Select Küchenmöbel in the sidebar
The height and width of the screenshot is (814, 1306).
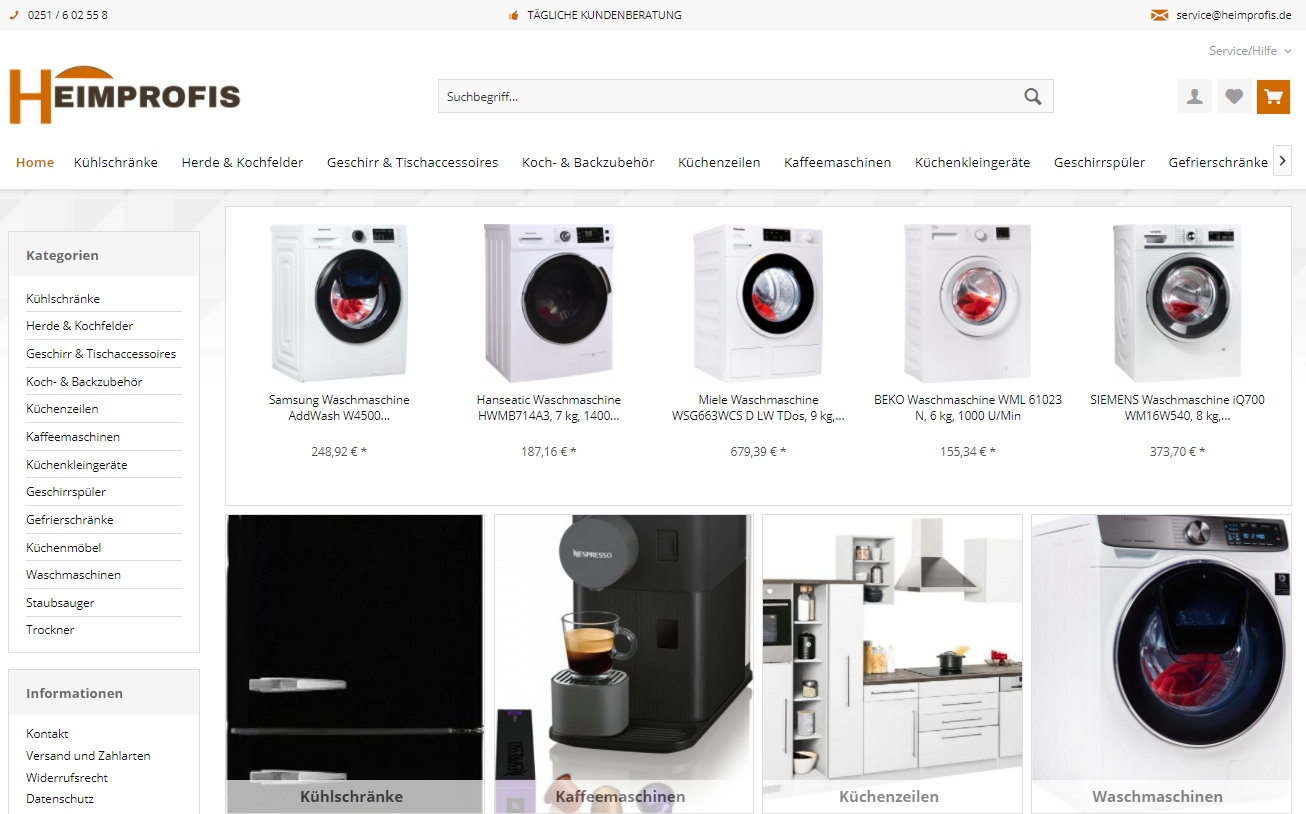(x=64, y=548)
